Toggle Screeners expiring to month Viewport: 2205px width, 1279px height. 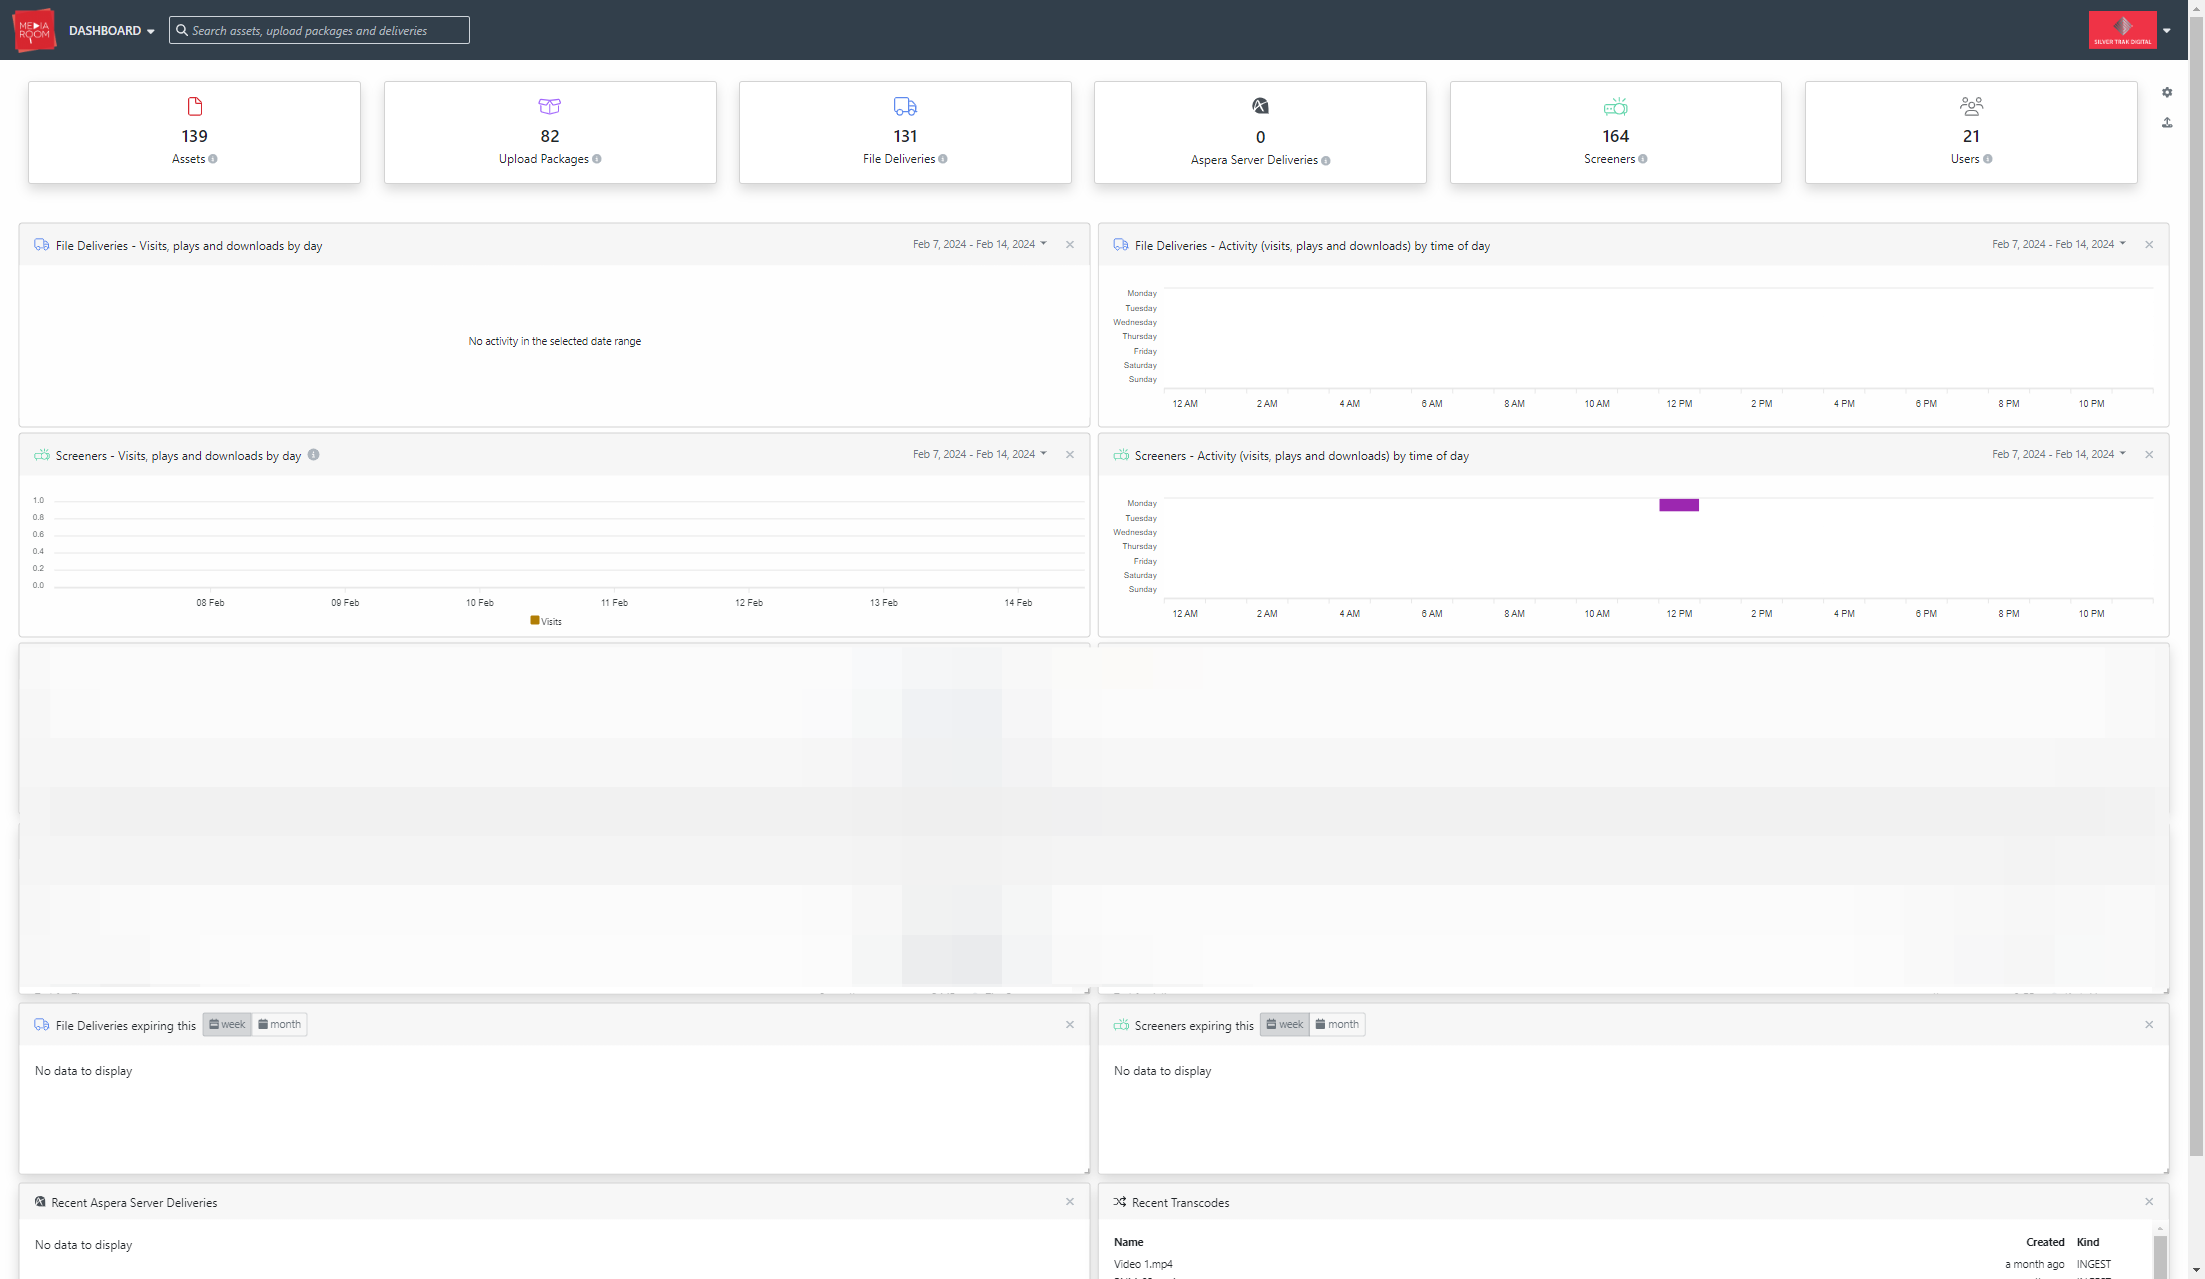click(1337, 1024)
